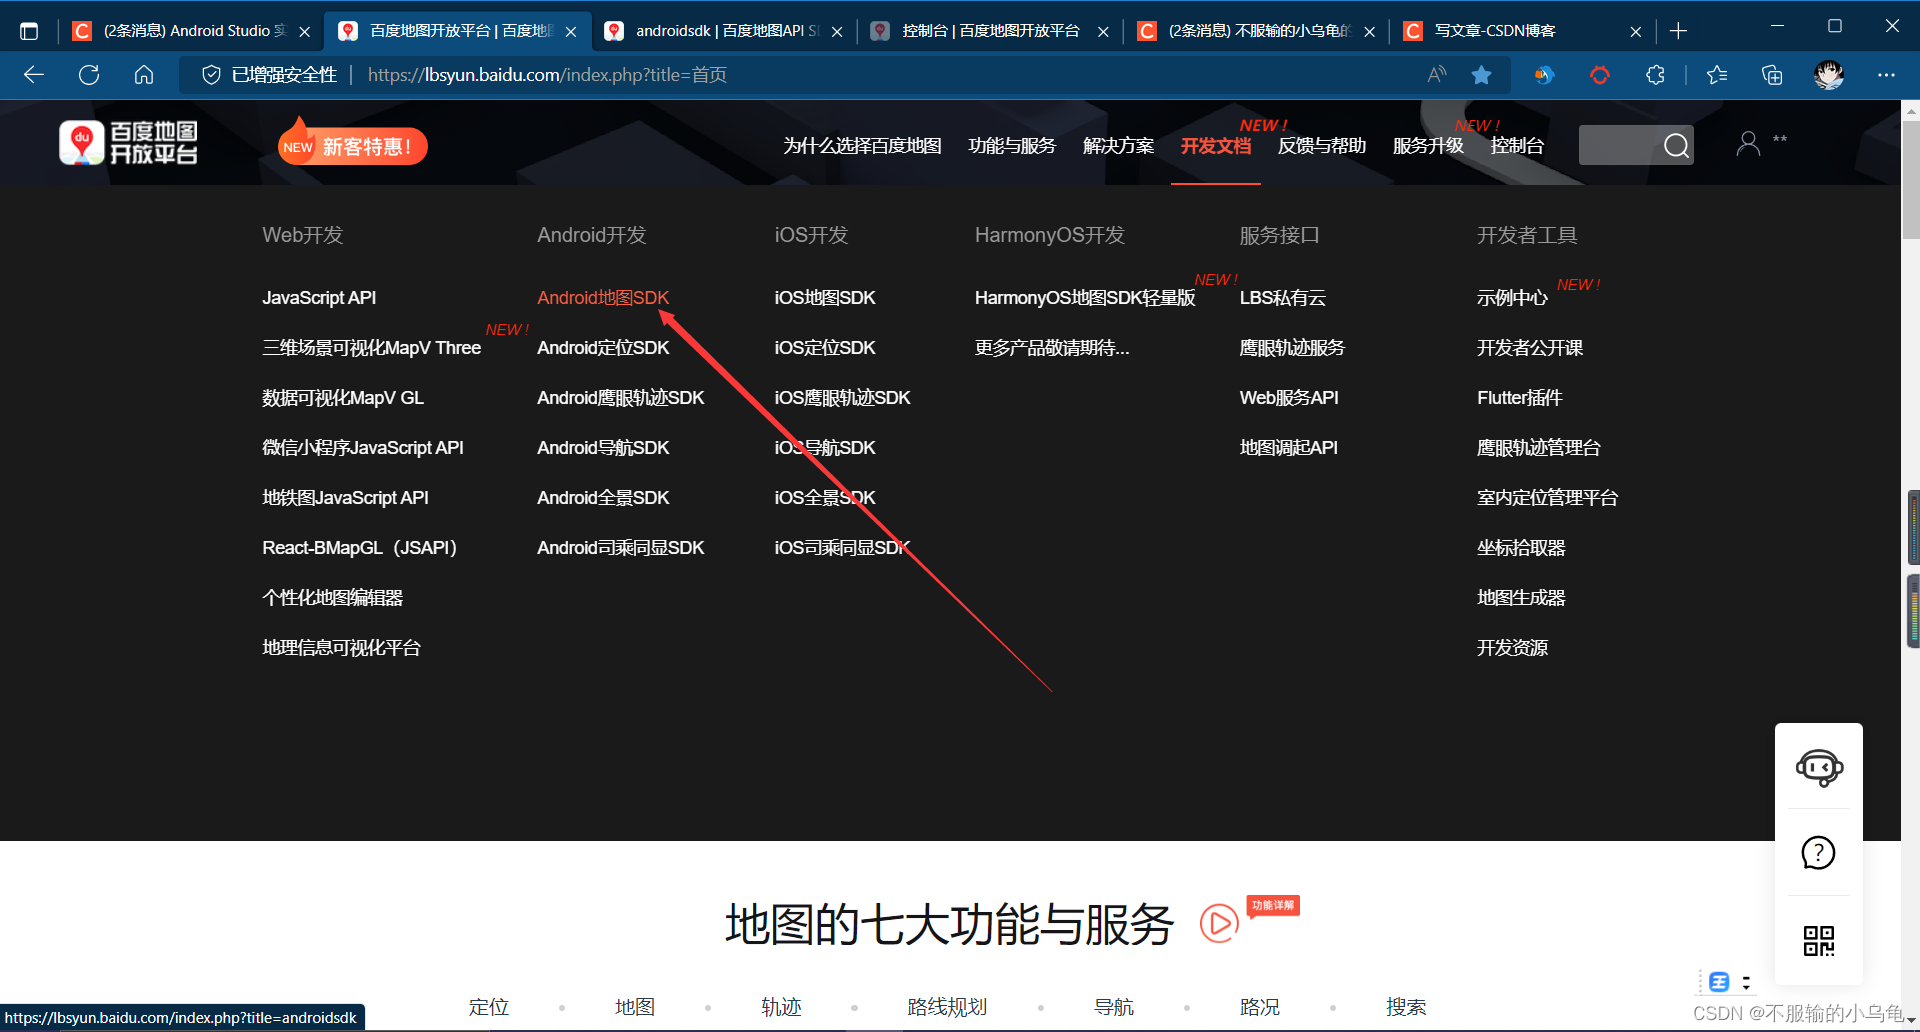
Task: Click the browser profile avatar
Action: pyautogui.click(x=1829, y=75)
